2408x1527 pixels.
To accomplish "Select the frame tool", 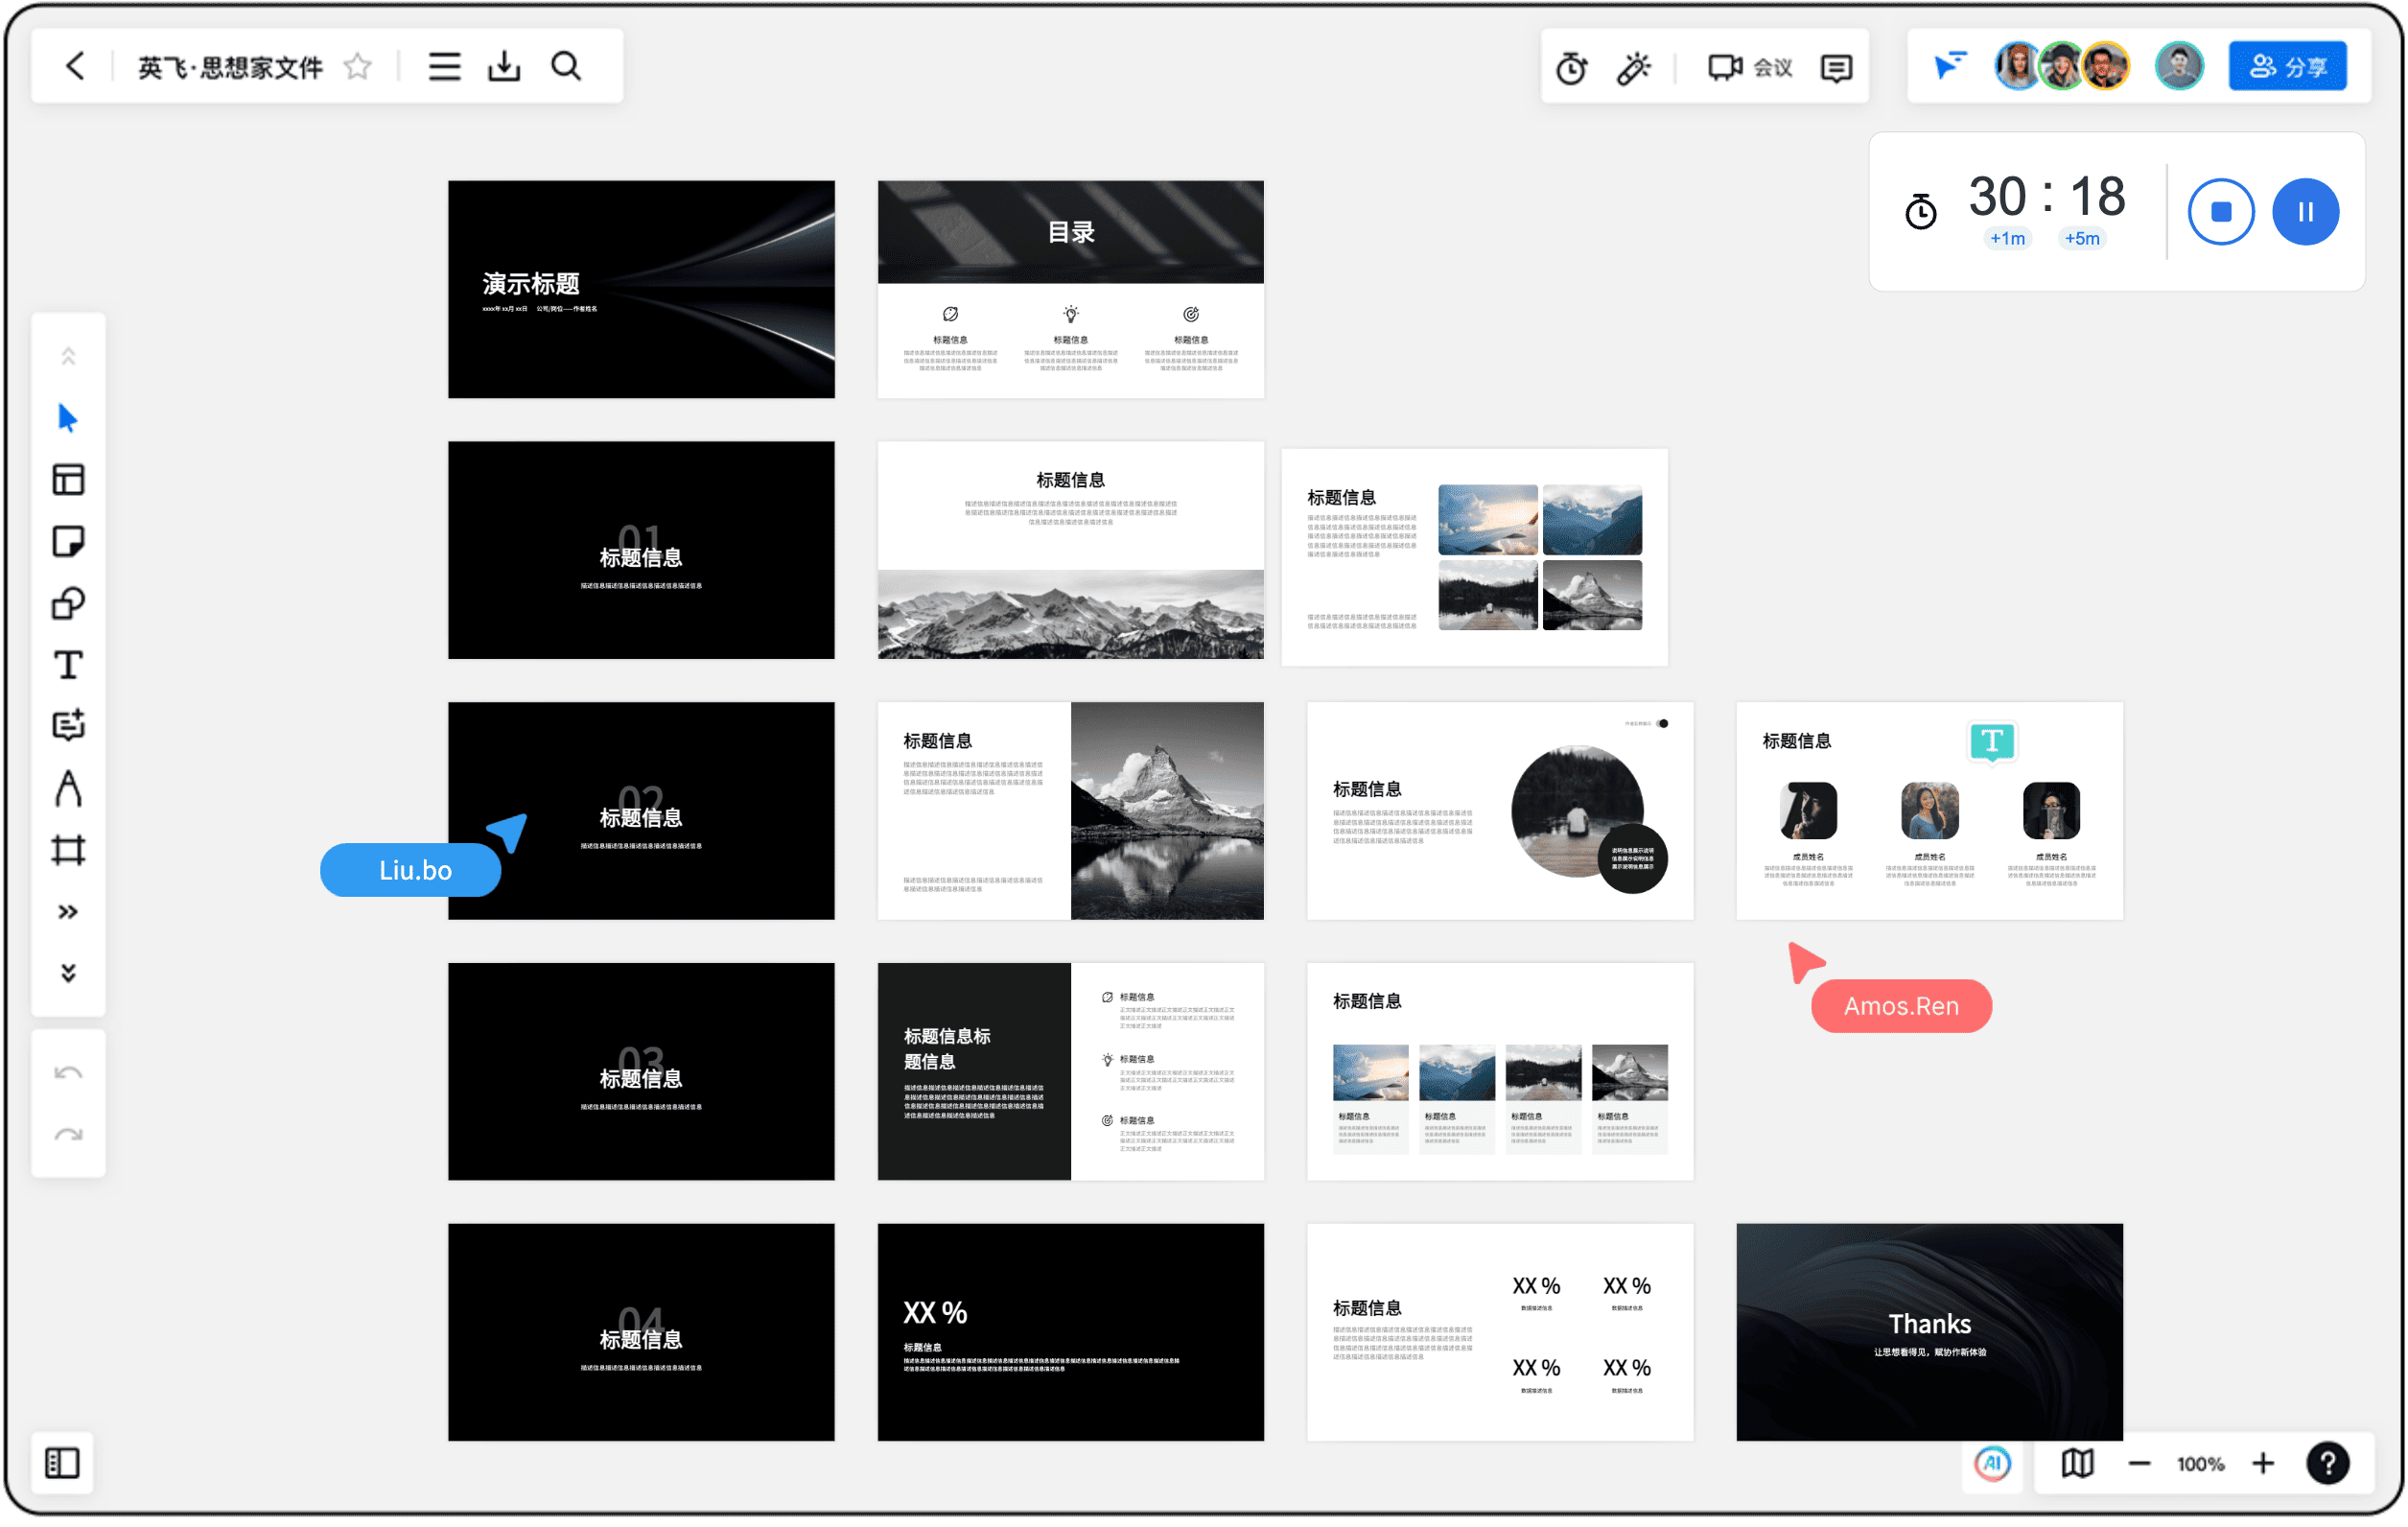I will pos(68,850).
